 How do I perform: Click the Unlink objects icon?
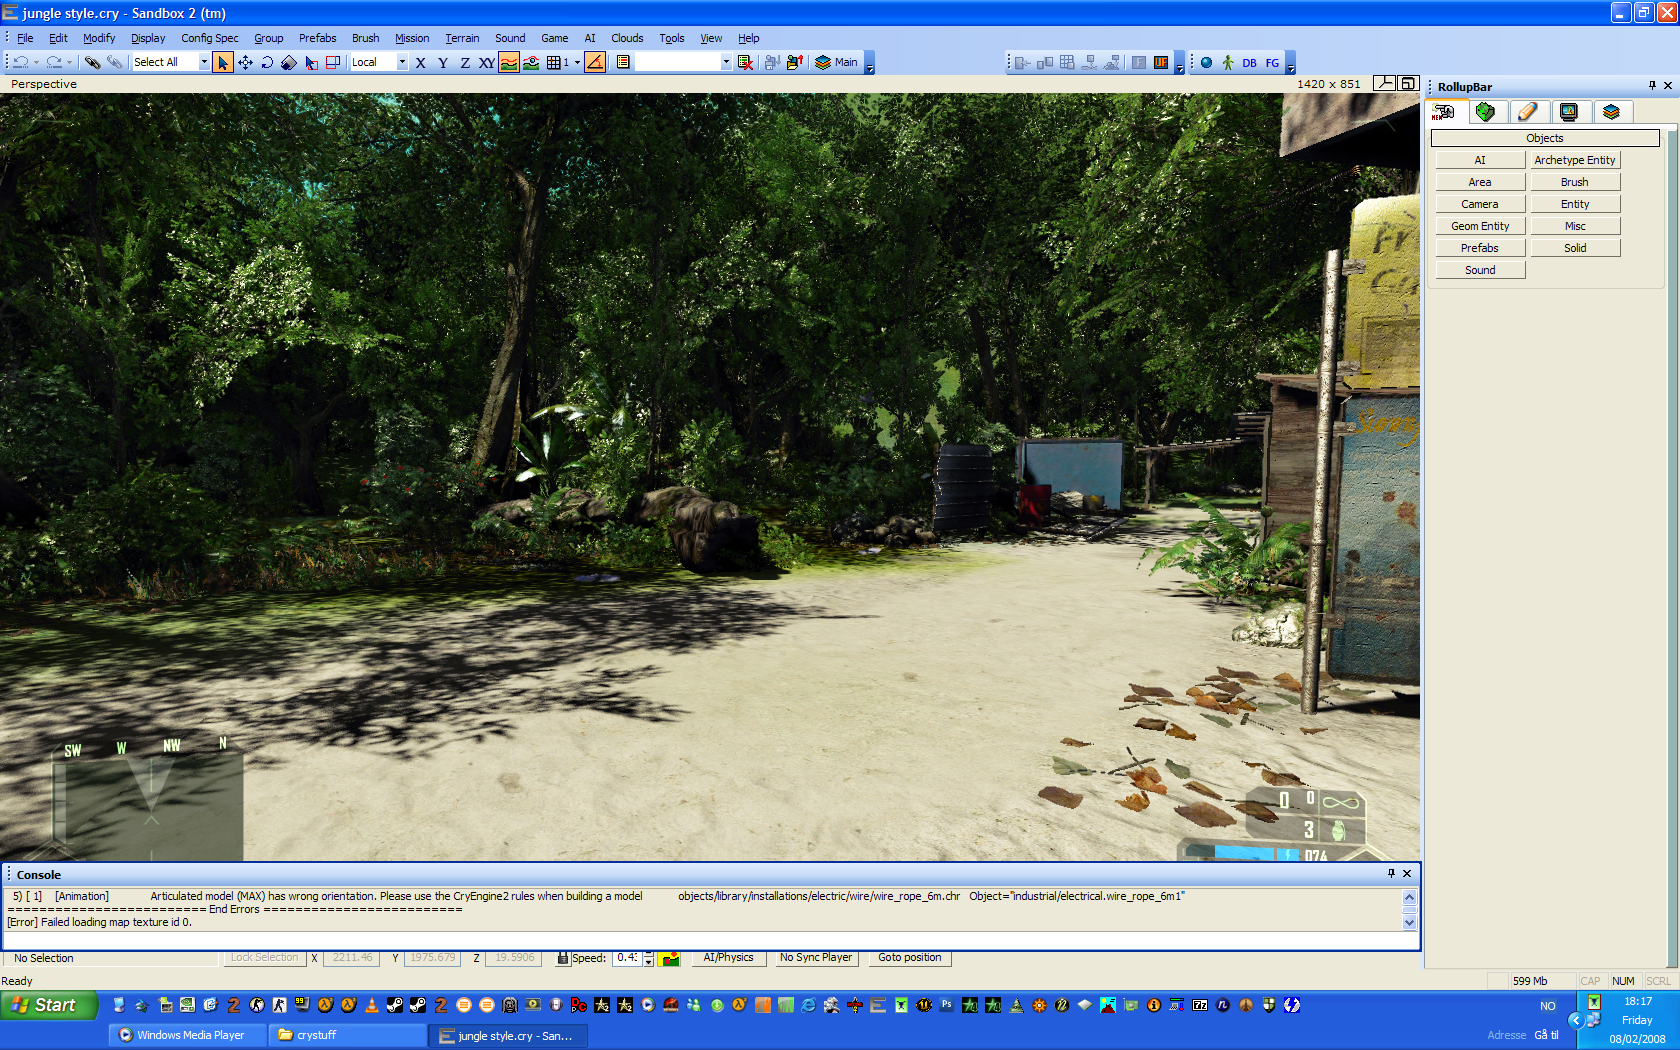tap(115, 62)
